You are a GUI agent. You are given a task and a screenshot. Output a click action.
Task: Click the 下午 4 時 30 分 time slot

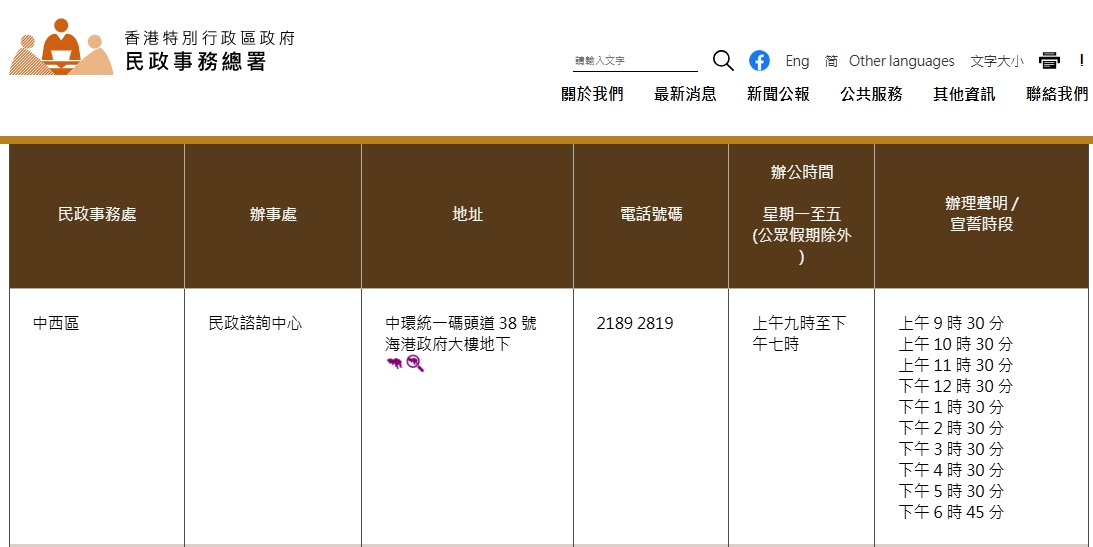coord(951,470)
